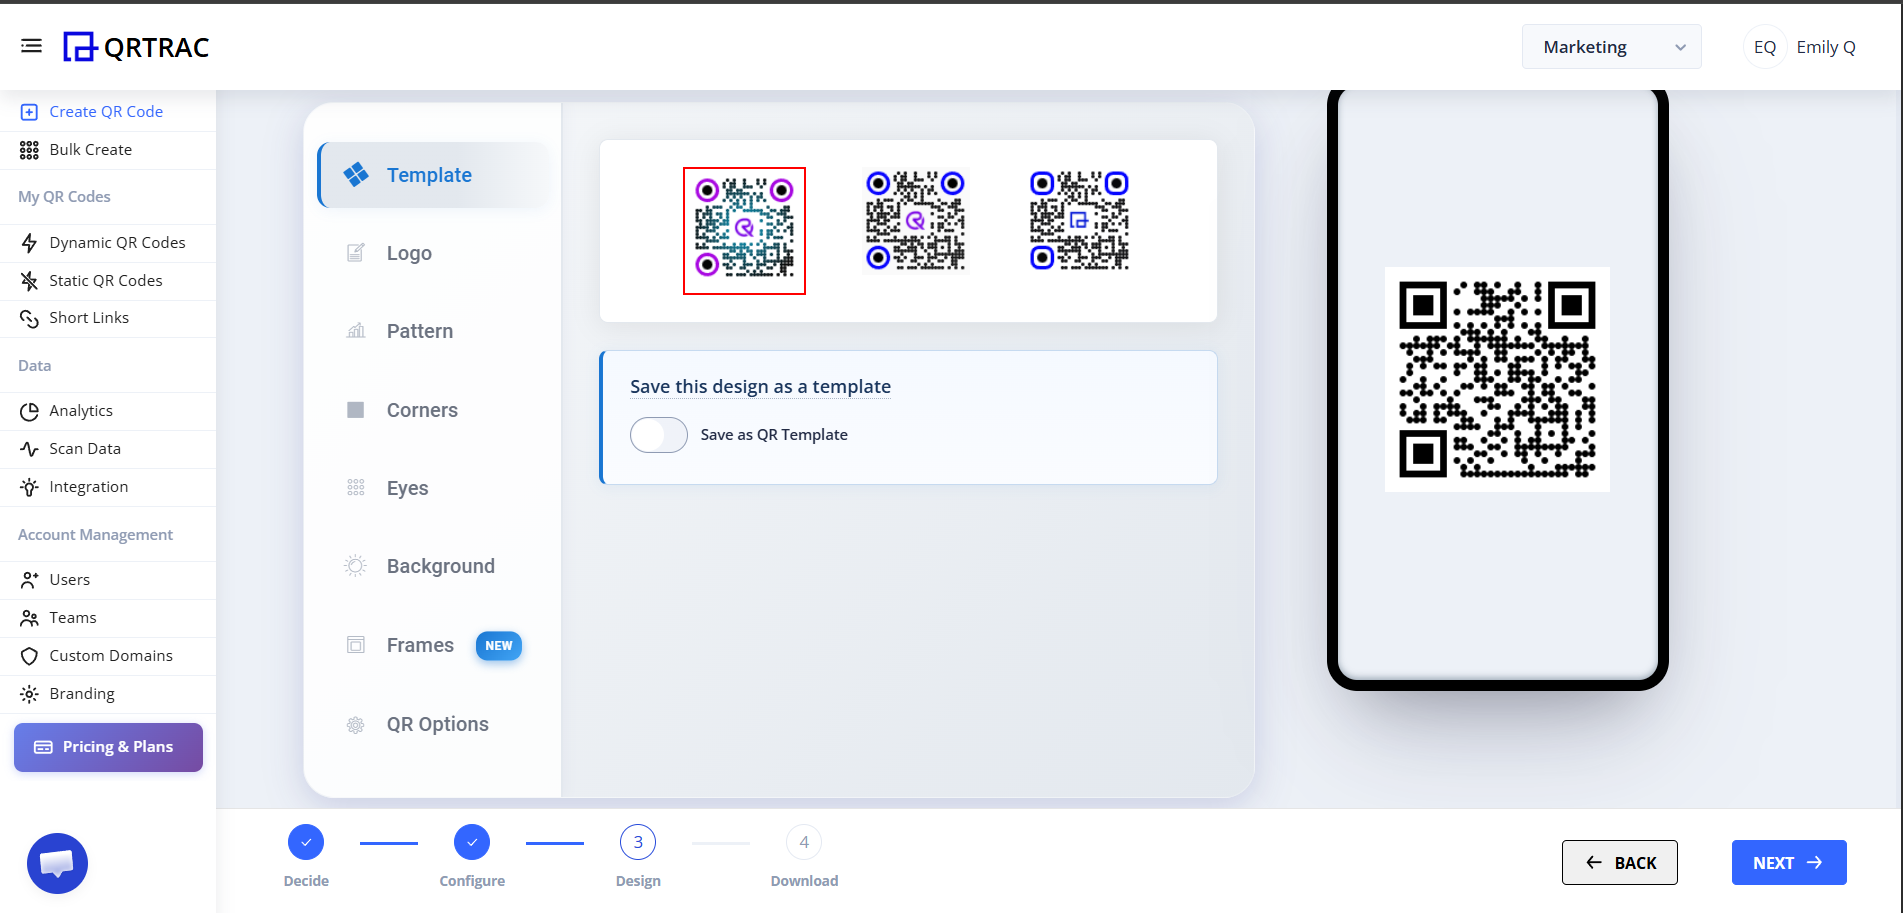Image resolution: width=1903 pixels, height=913 pixels.
Task: Click the Dynamic QR Codes lightning icon
Action: [29, 243]
